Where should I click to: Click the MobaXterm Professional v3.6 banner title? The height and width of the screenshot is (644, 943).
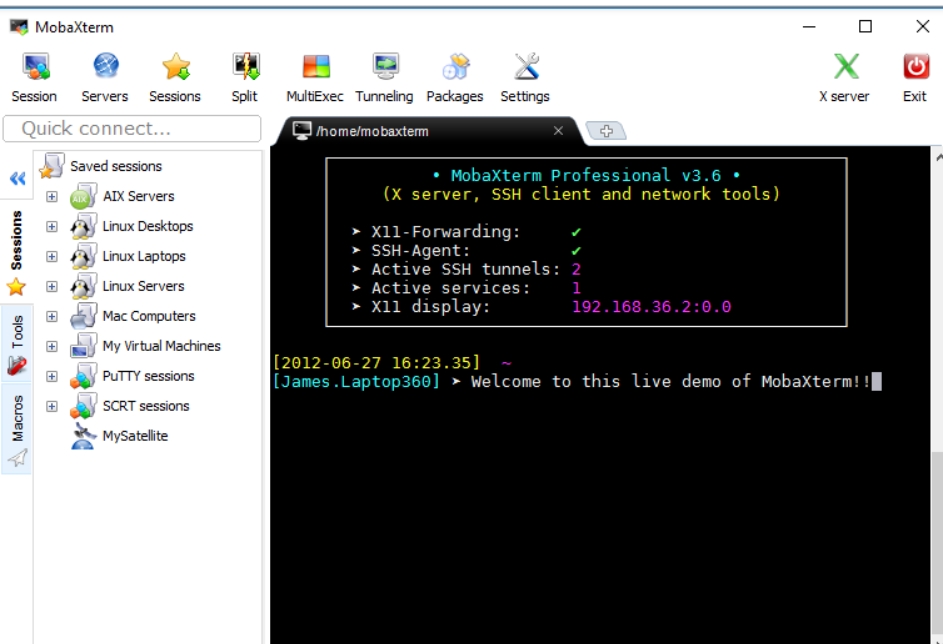click(x=586, y=176)
